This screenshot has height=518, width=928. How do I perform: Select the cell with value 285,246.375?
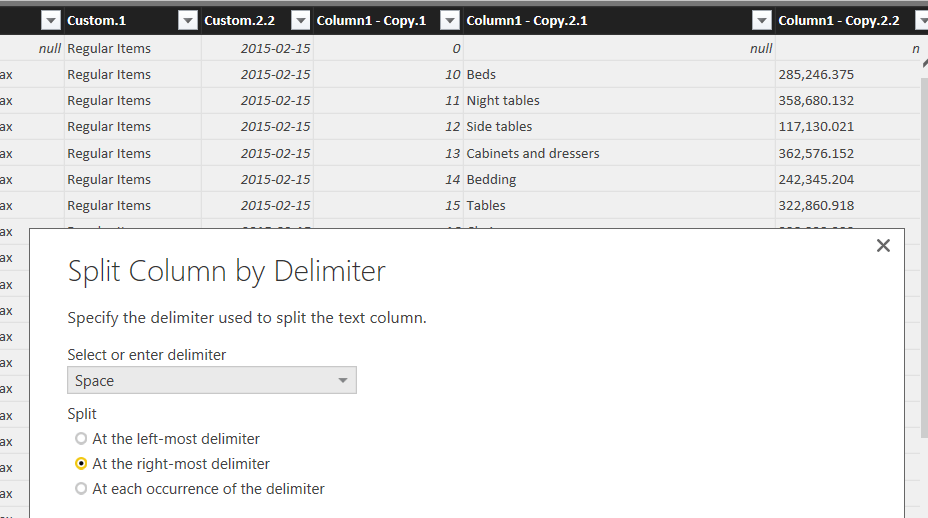coord(816,75)
